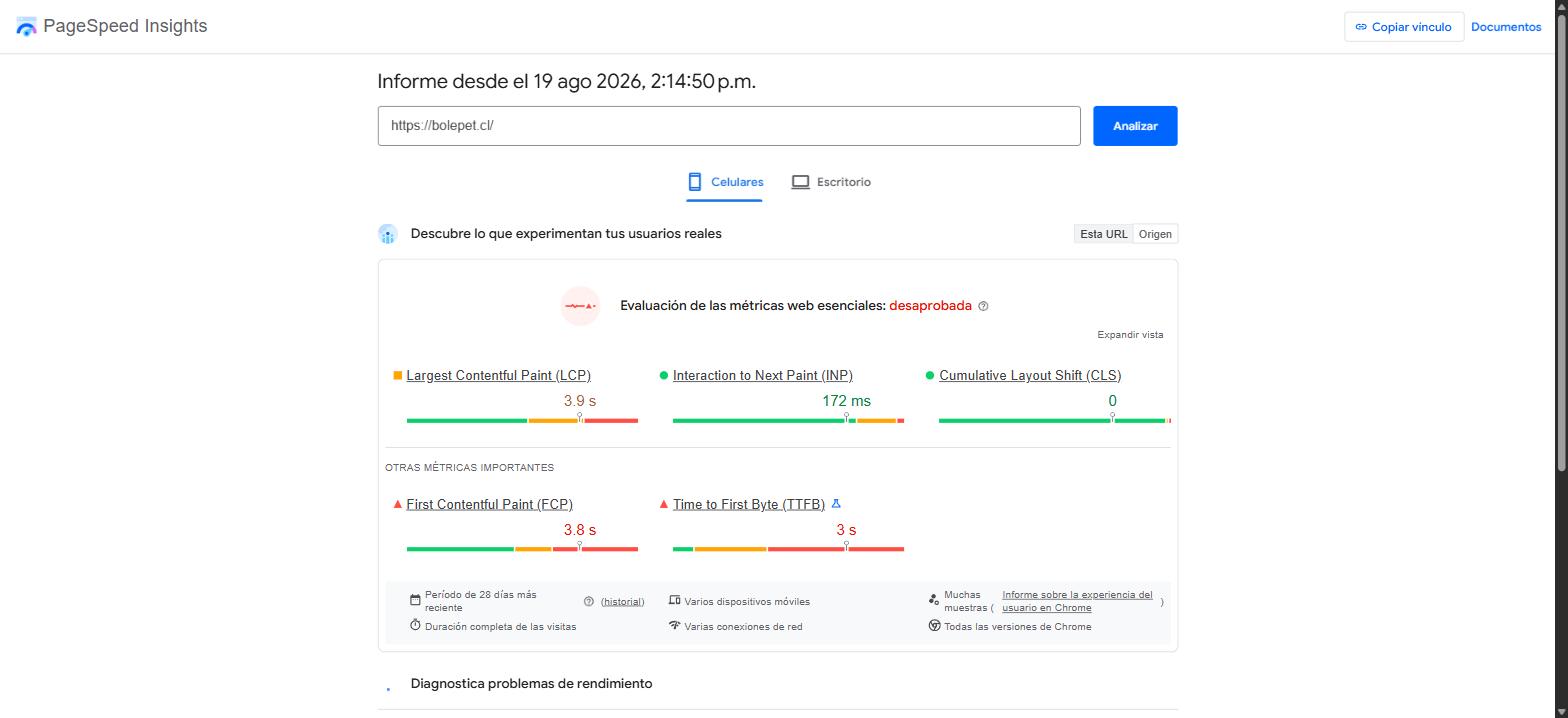Open help icon beside historial
The width and height of the screenshot is (1568, 718).
tap(589, 602)
